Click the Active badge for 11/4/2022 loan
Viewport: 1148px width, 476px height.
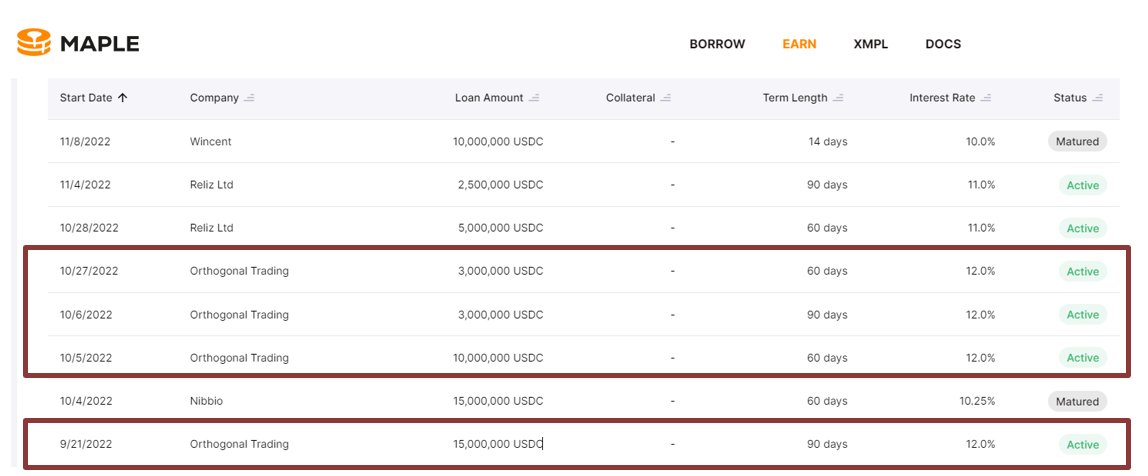(x=1083, y=185)
